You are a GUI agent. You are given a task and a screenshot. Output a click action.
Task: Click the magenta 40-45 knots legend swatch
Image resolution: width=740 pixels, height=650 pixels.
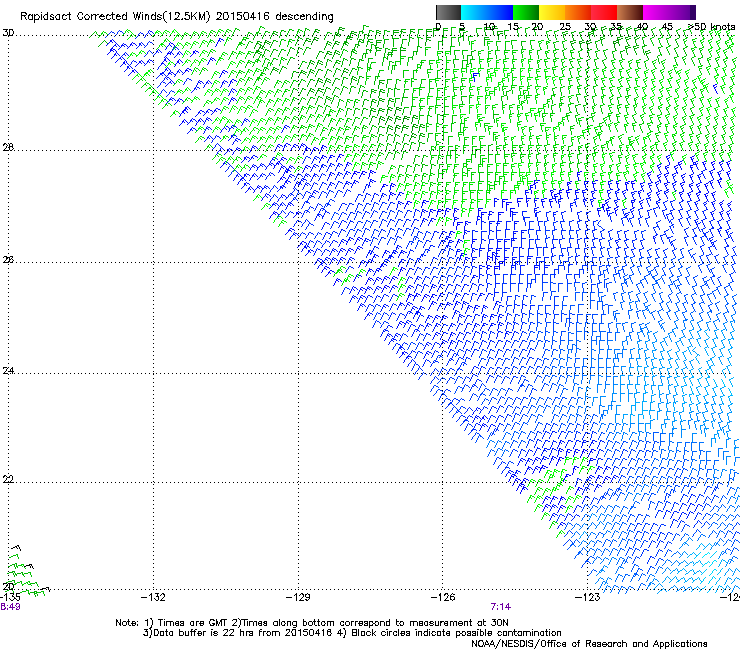click(x=656, y=12)
